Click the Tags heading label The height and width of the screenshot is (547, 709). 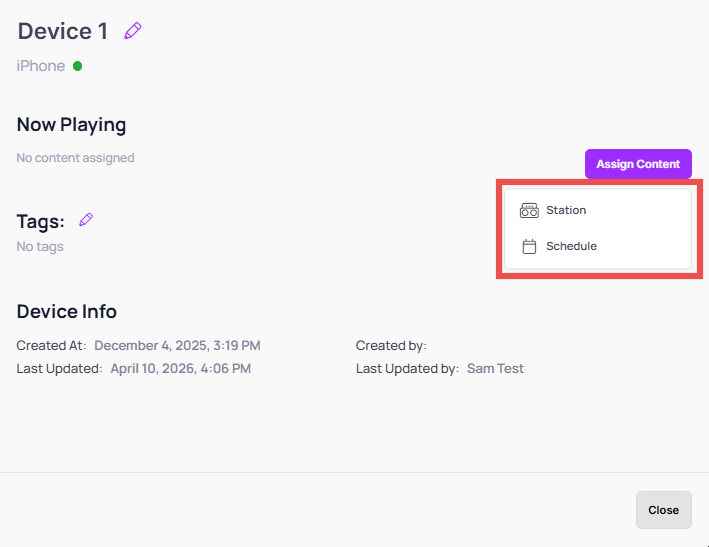[x=41, y=221]
